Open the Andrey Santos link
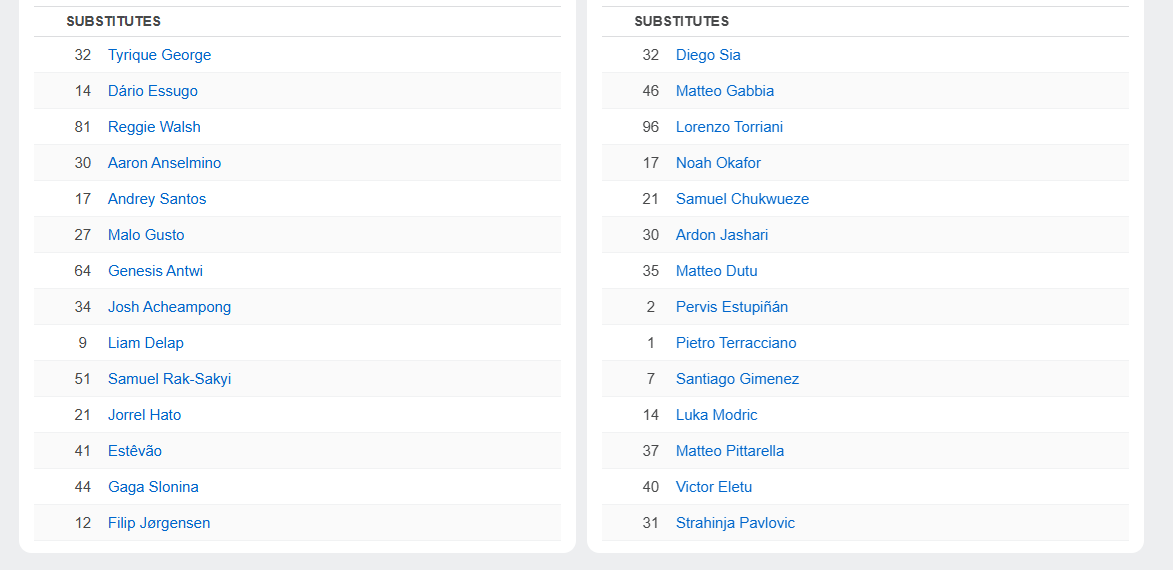The height and width of the screenshot is (570, 1173). 157,199
